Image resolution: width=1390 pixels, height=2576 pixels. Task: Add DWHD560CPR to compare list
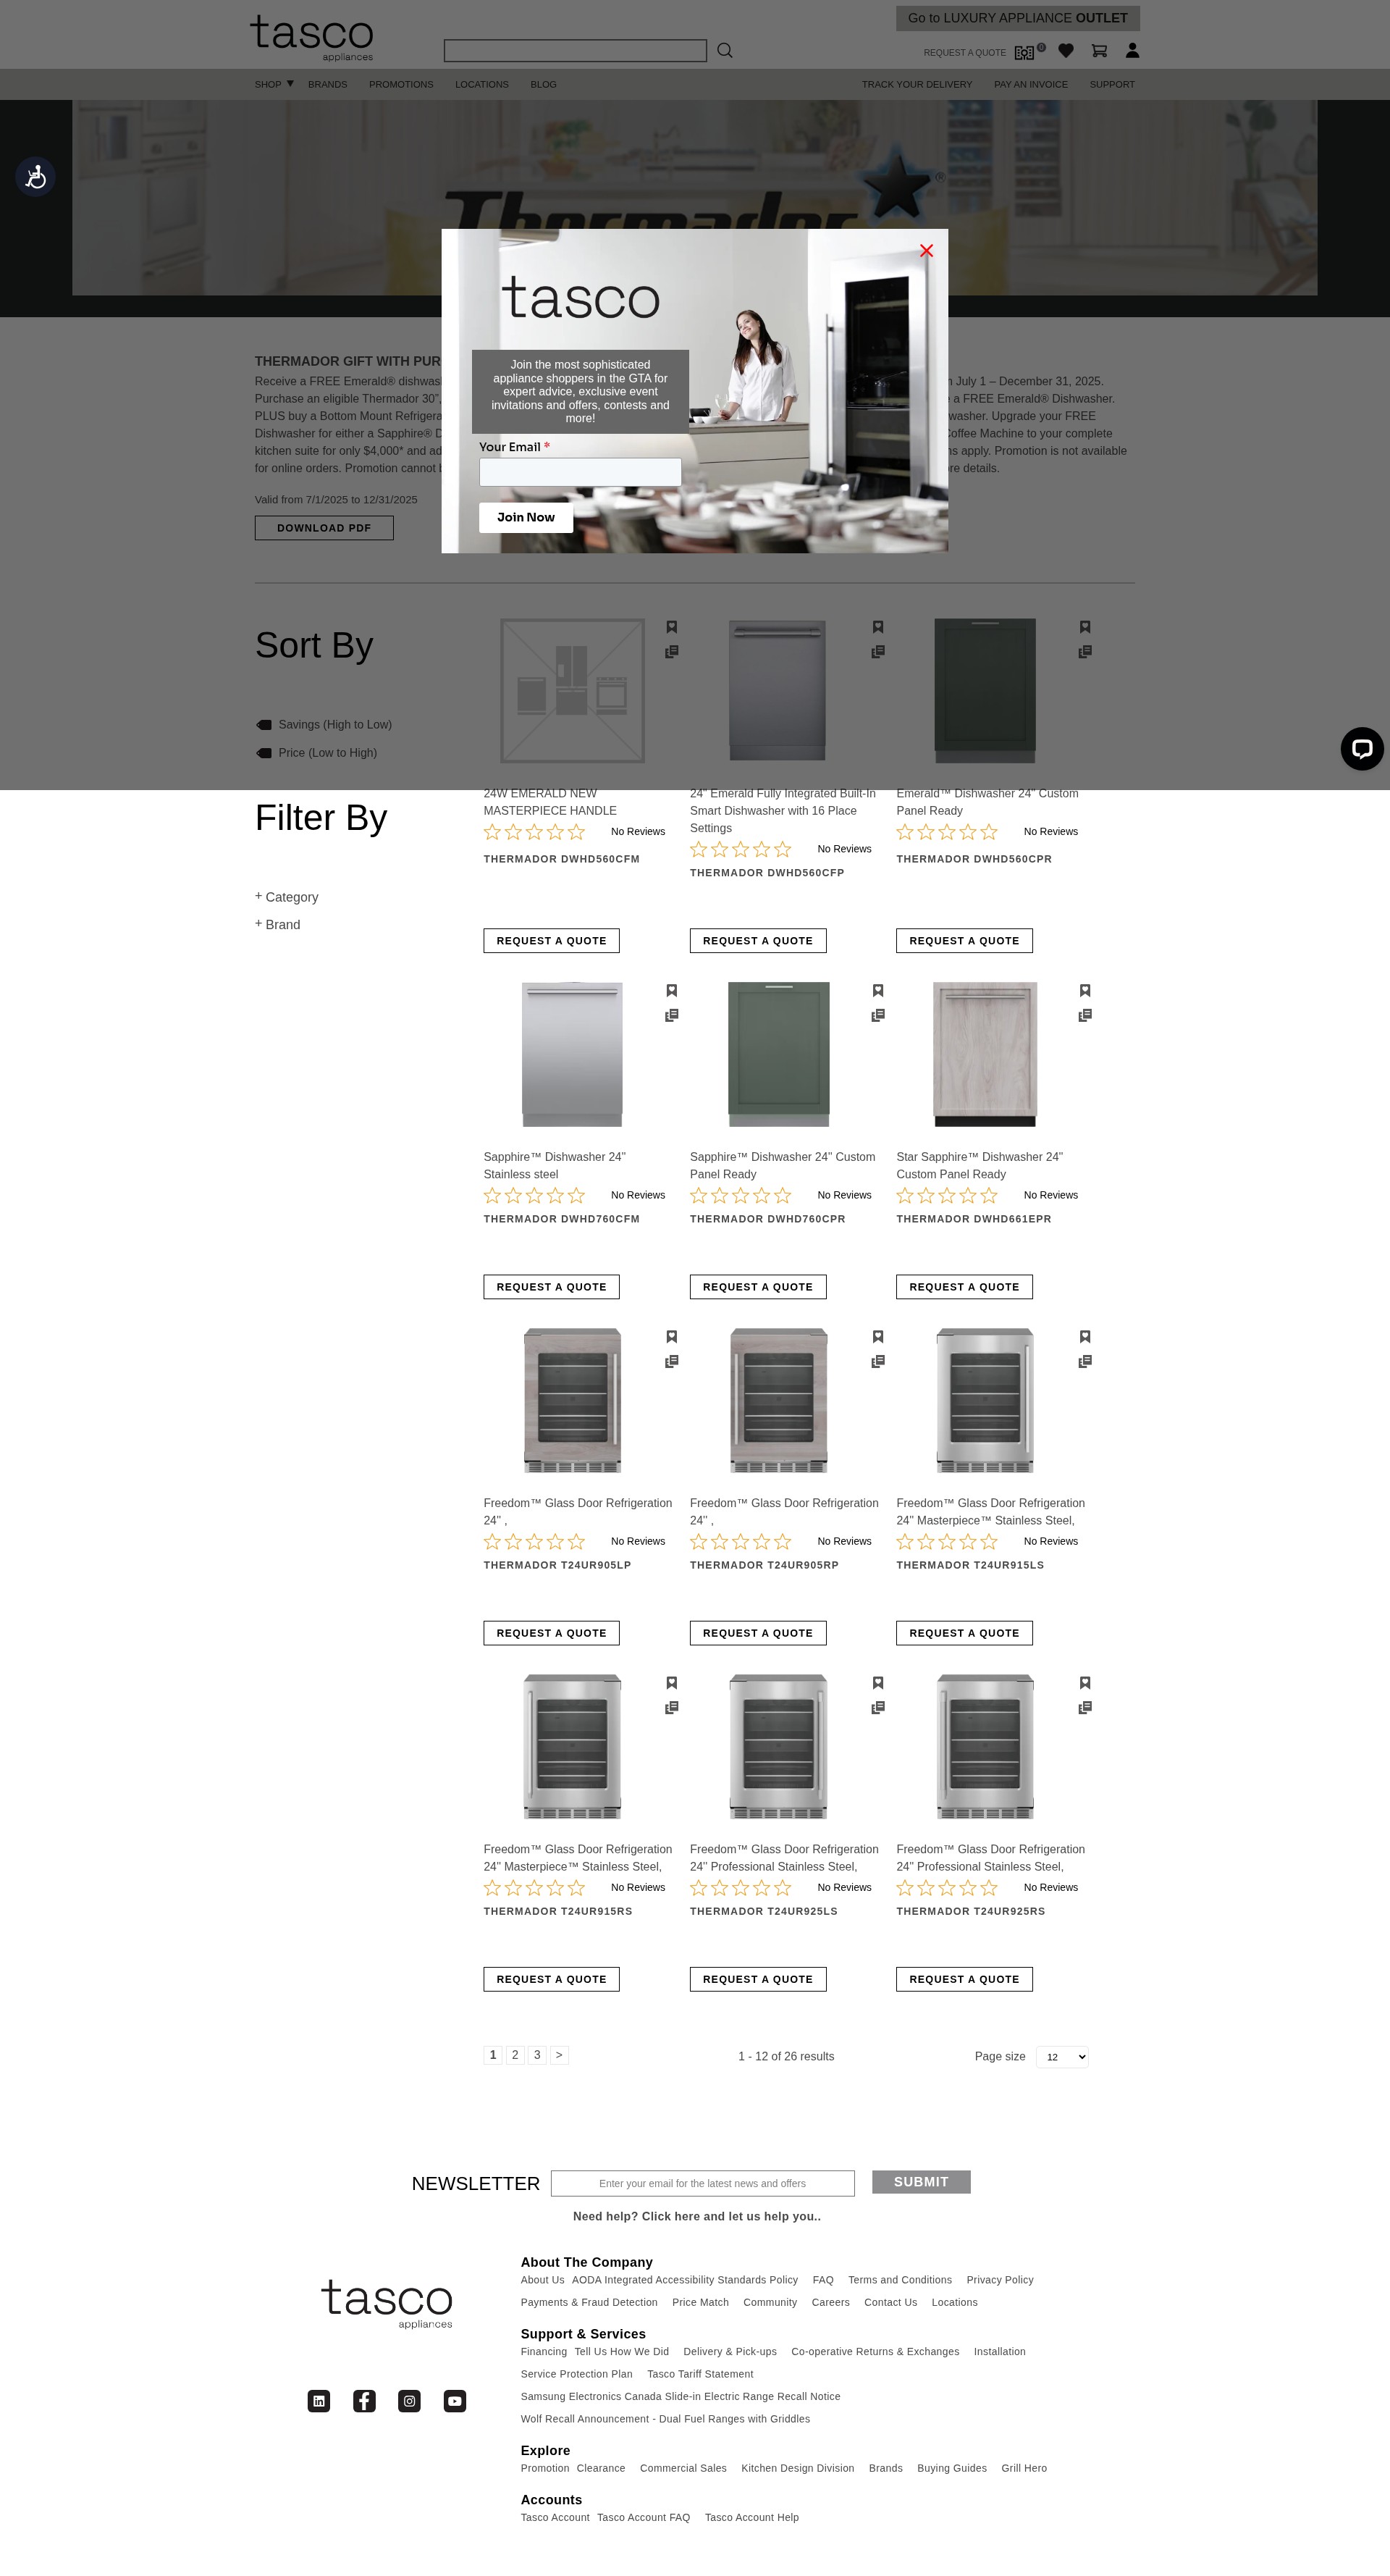(x=1085, y=652)
